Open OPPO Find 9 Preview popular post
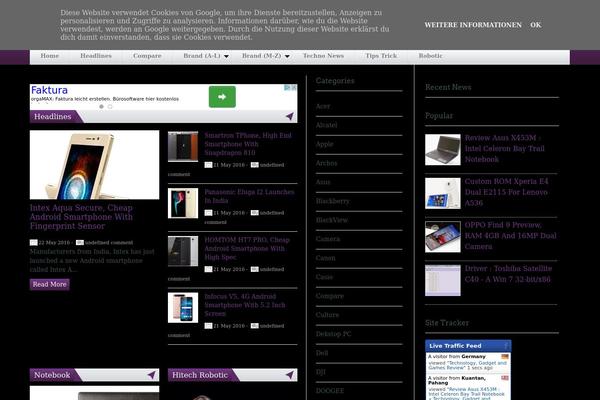This screenshot has height=400, width=600. coord(510,236)
